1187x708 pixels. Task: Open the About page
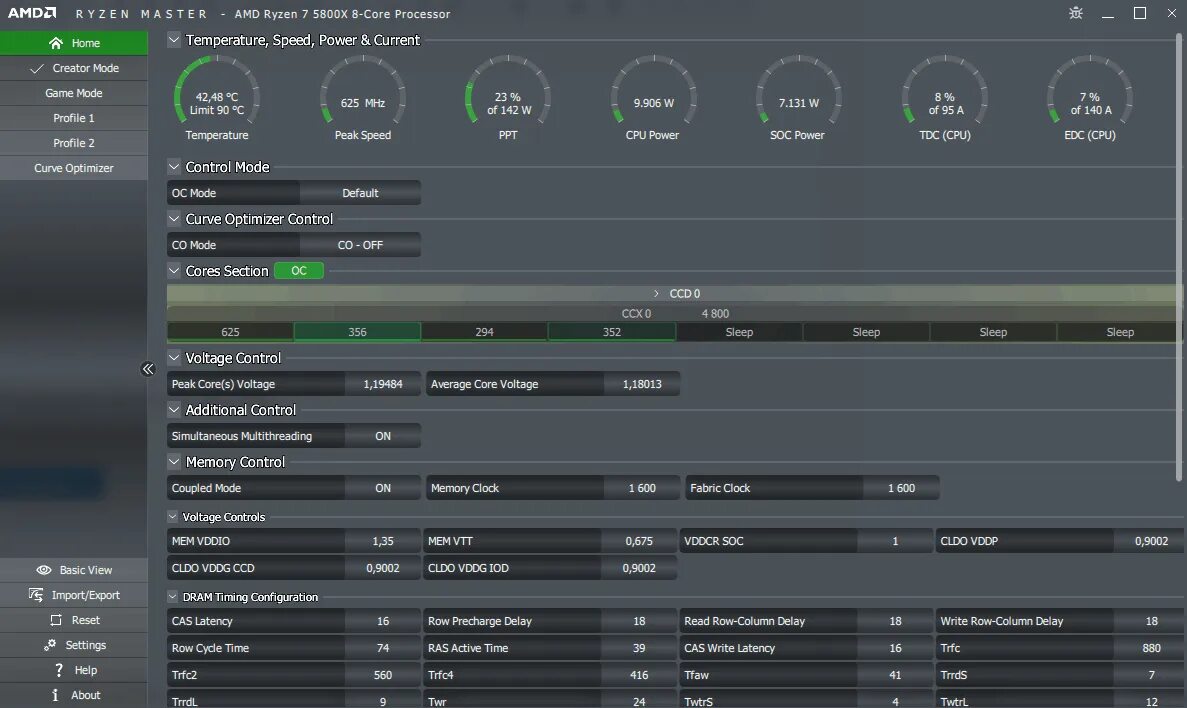(x=74, y=695)
